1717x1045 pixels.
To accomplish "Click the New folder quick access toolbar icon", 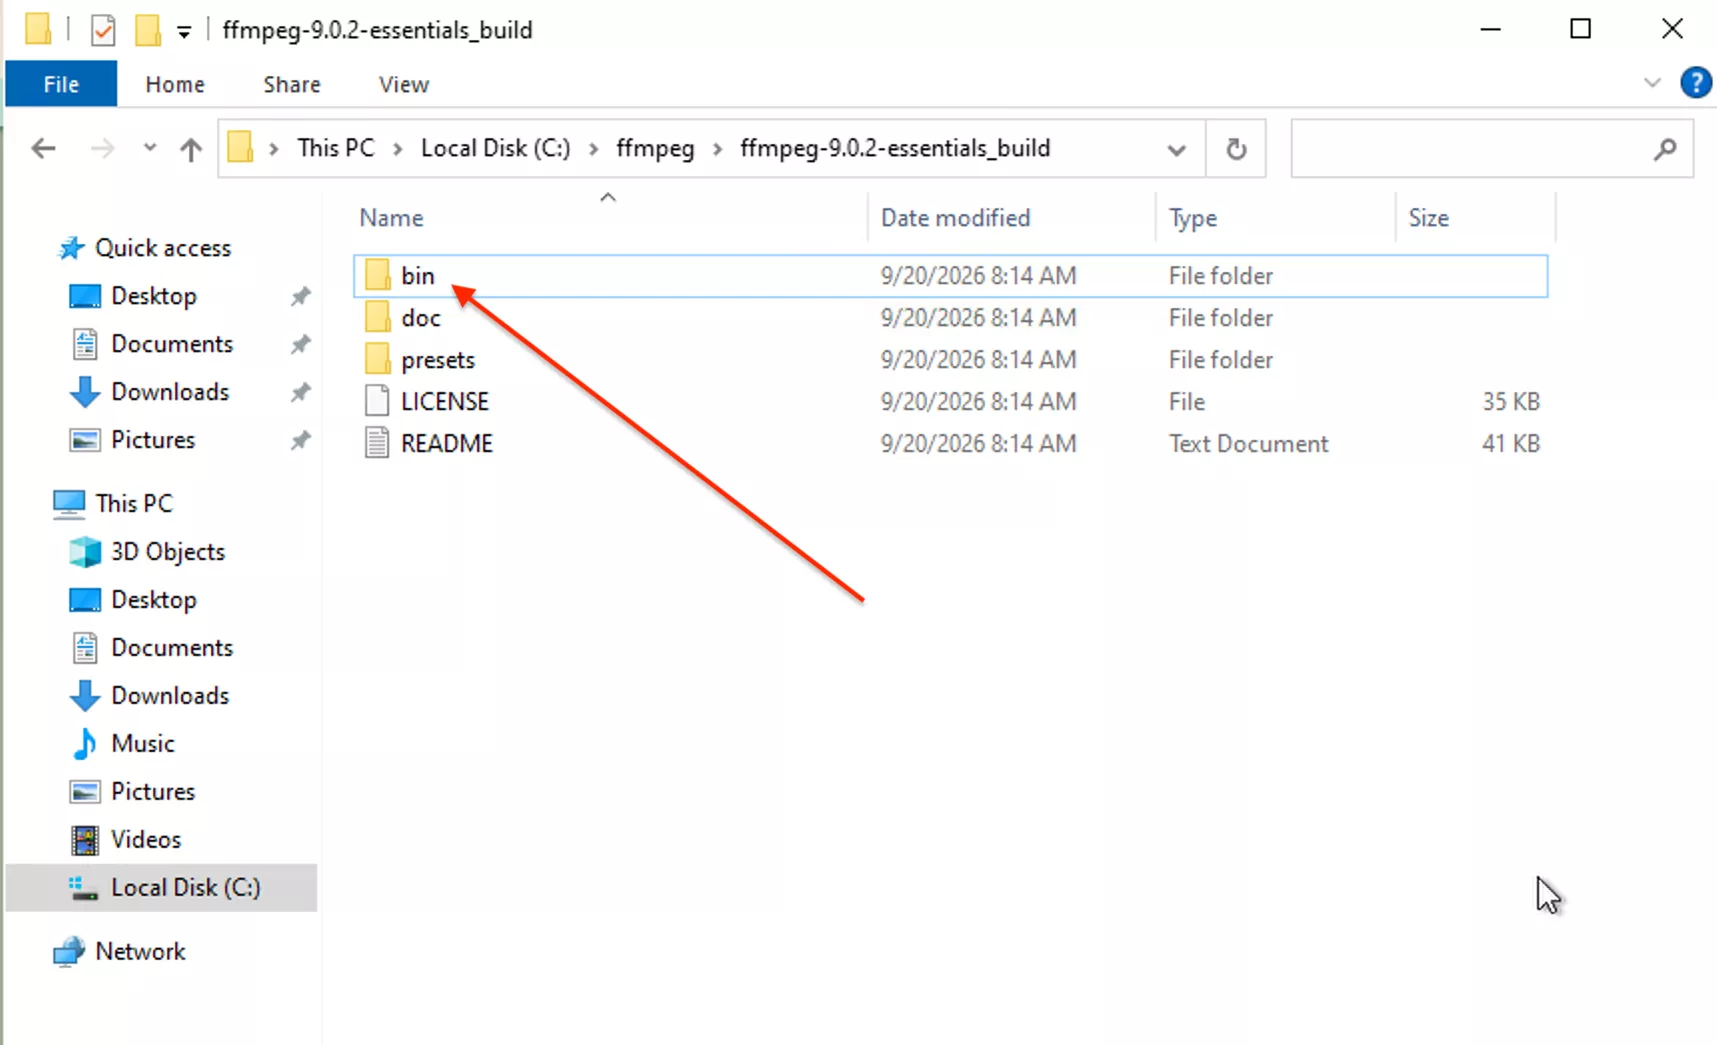I will [147, 30].
